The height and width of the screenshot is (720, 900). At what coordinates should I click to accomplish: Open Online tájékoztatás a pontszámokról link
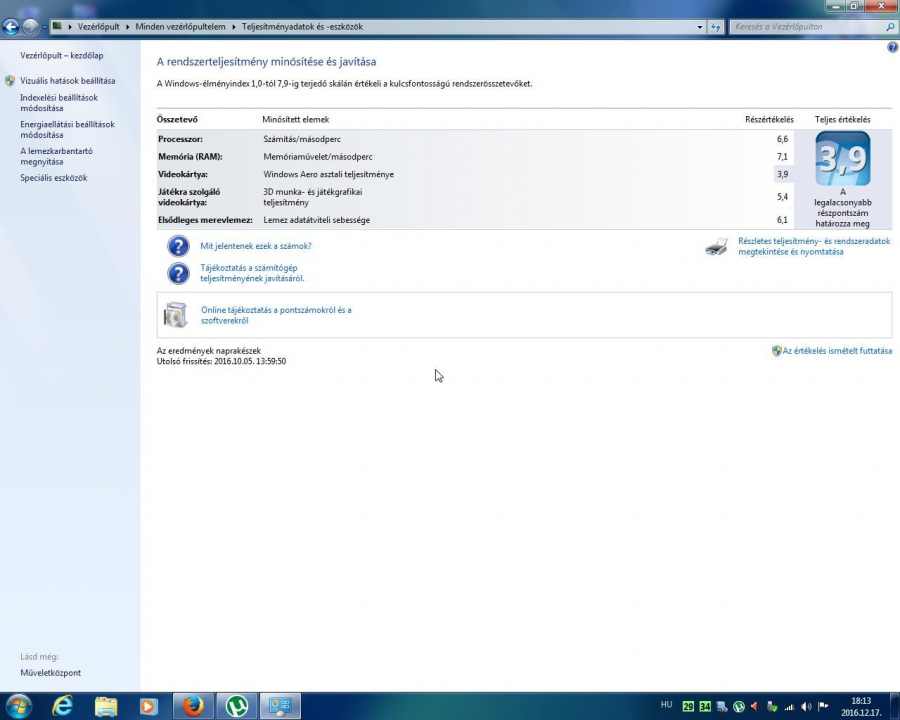[276, 315]
